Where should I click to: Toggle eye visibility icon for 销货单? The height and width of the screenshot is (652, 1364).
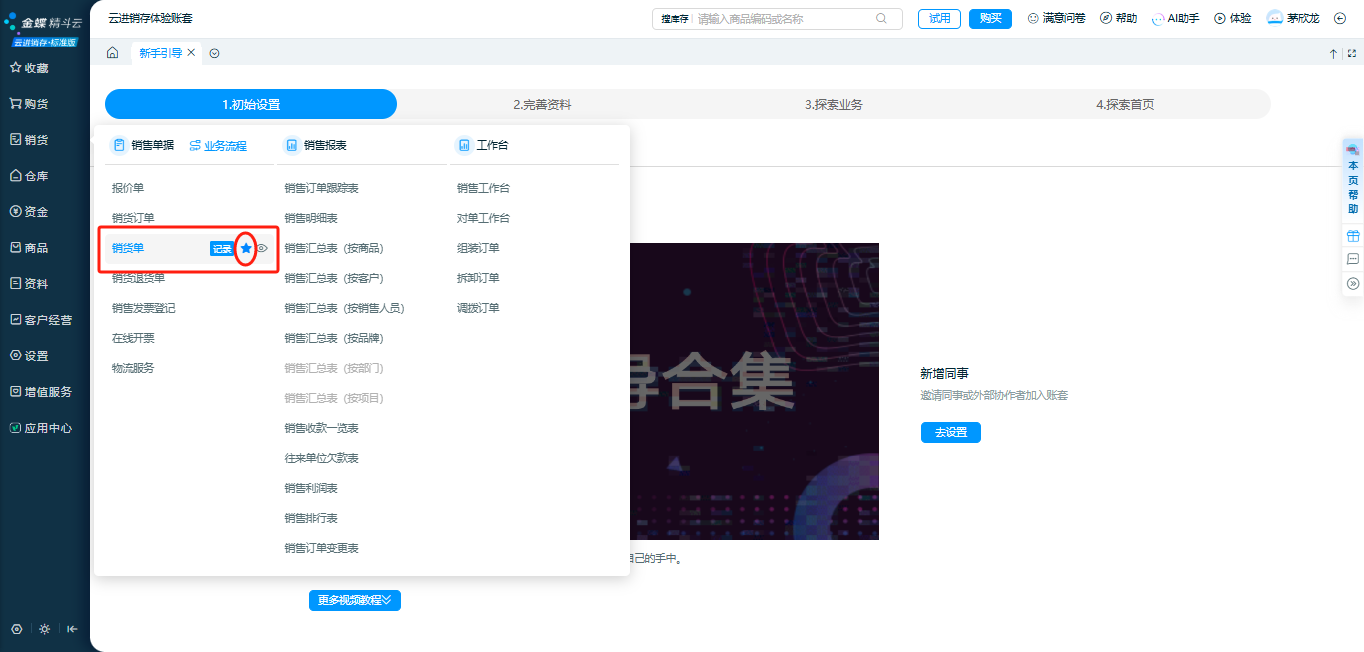(x=263, y=248)
